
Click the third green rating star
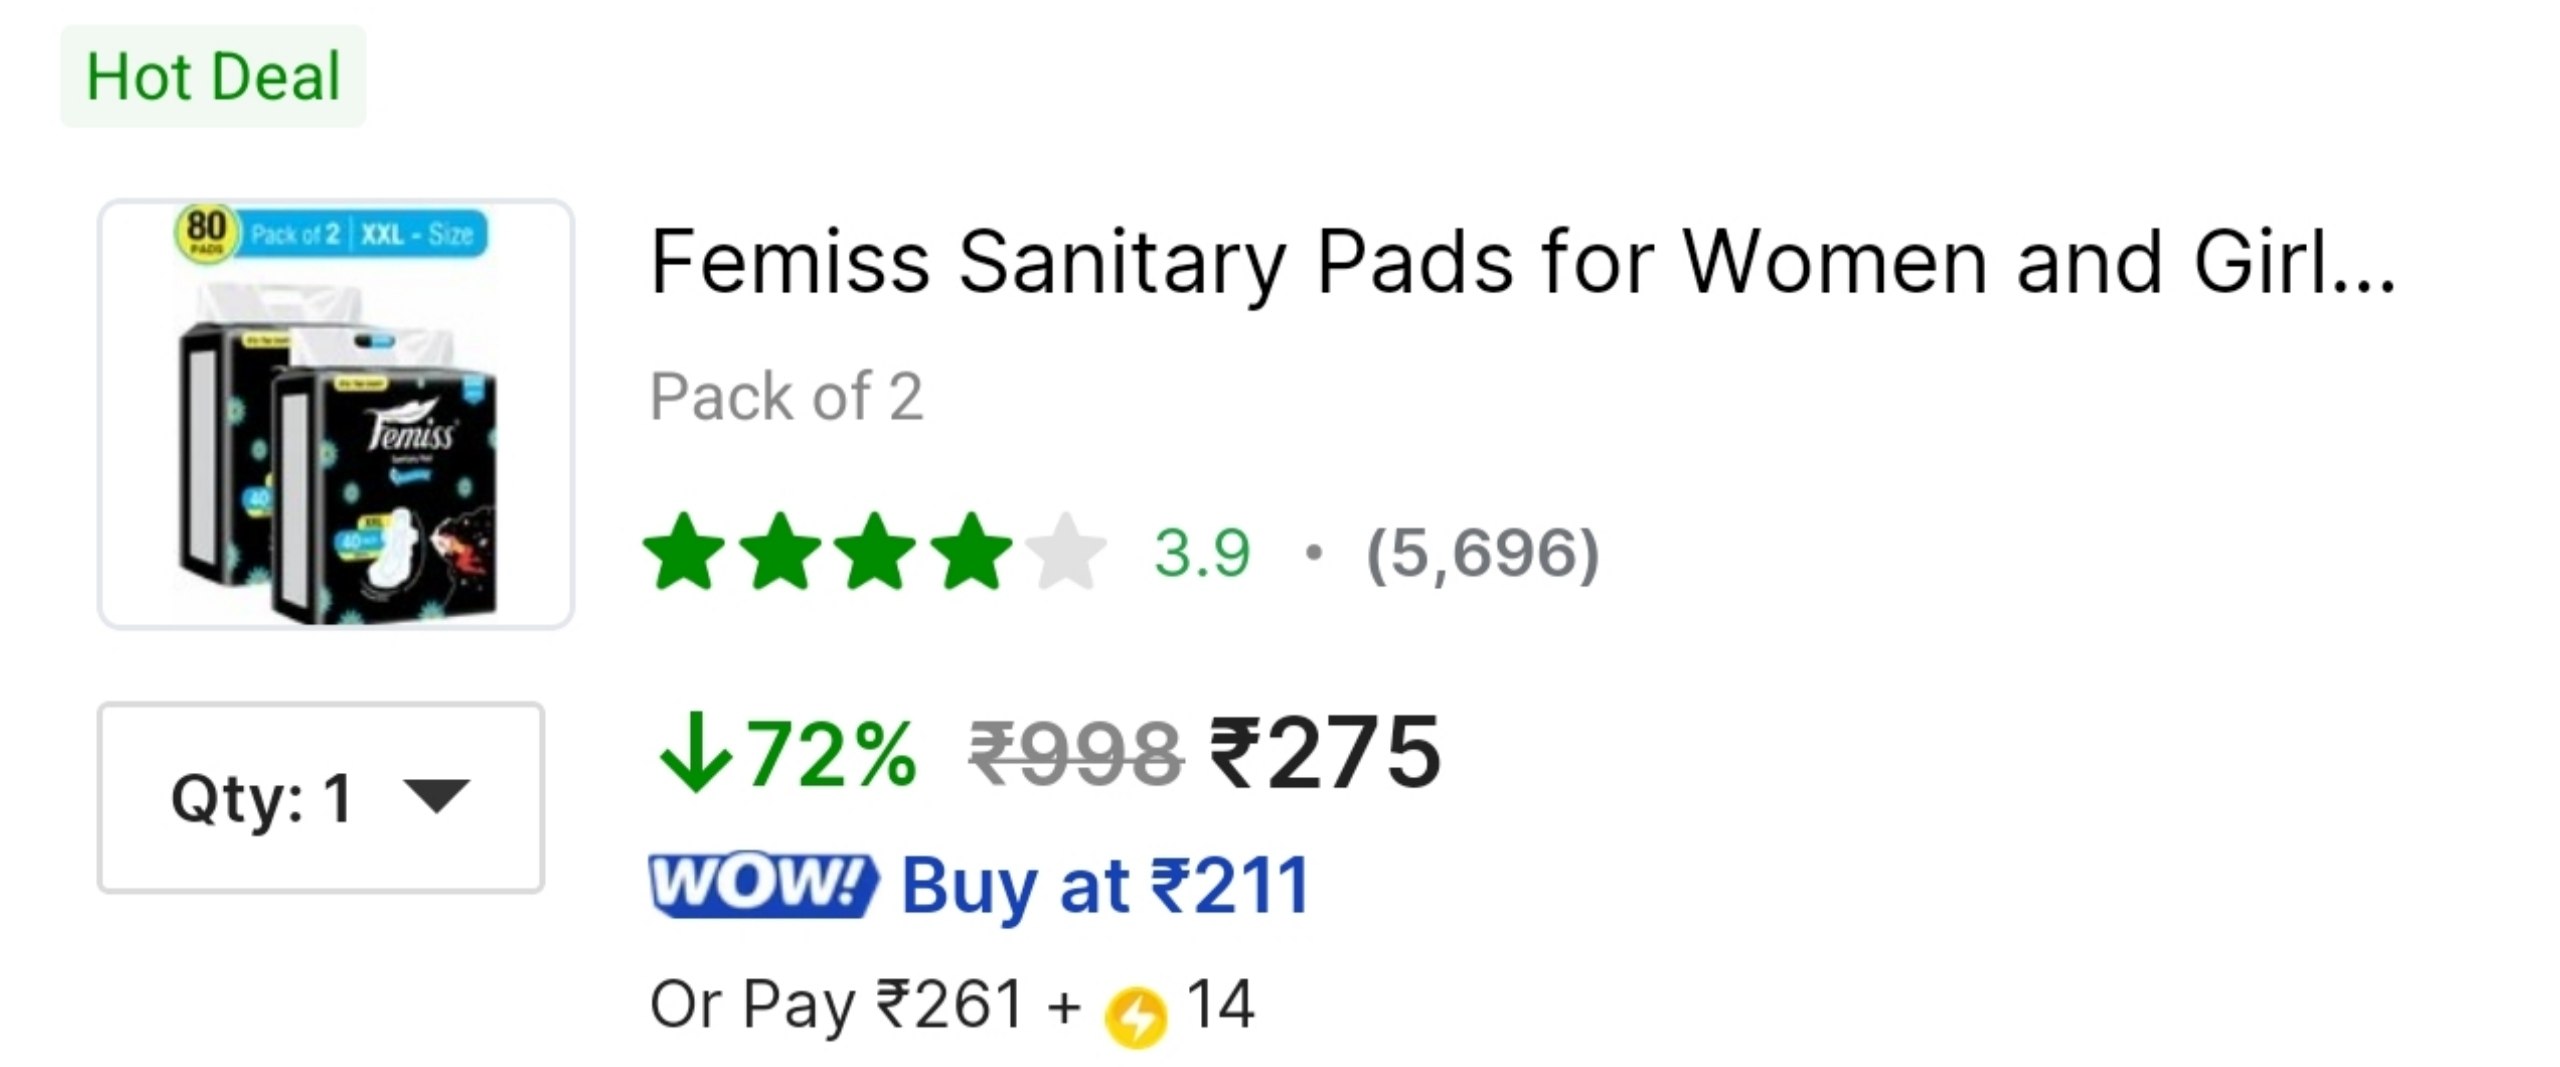pyautogui.click(x=875, y=551)
